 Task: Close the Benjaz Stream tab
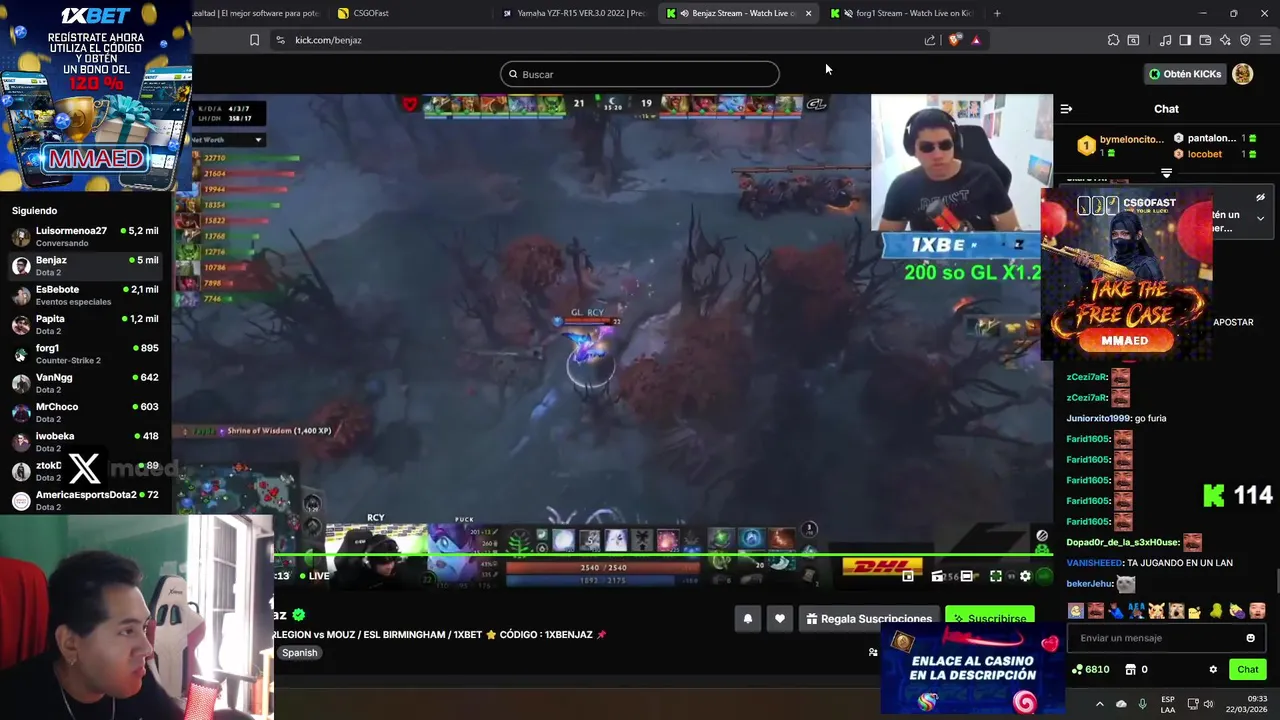tap(808, 13)
